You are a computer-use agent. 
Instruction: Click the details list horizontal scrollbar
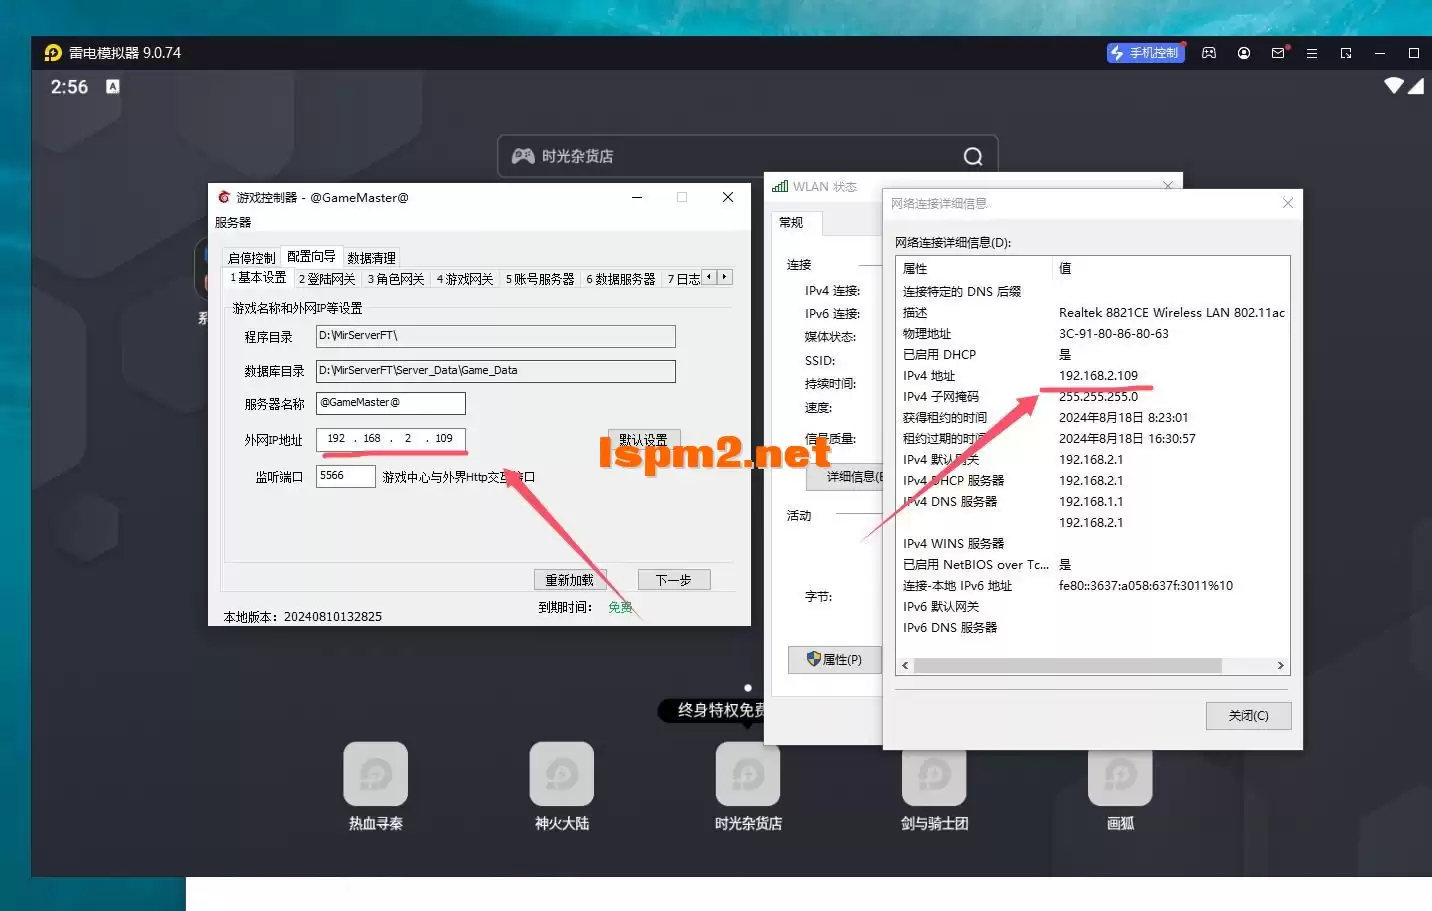pos(1067,665)
